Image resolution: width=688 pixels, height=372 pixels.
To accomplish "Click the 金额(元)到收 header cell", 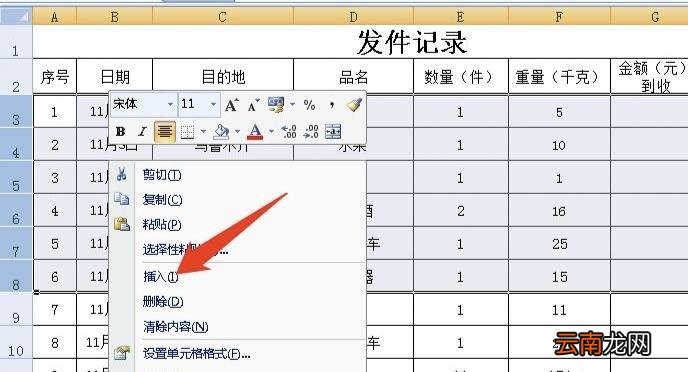I will (649, 76).
